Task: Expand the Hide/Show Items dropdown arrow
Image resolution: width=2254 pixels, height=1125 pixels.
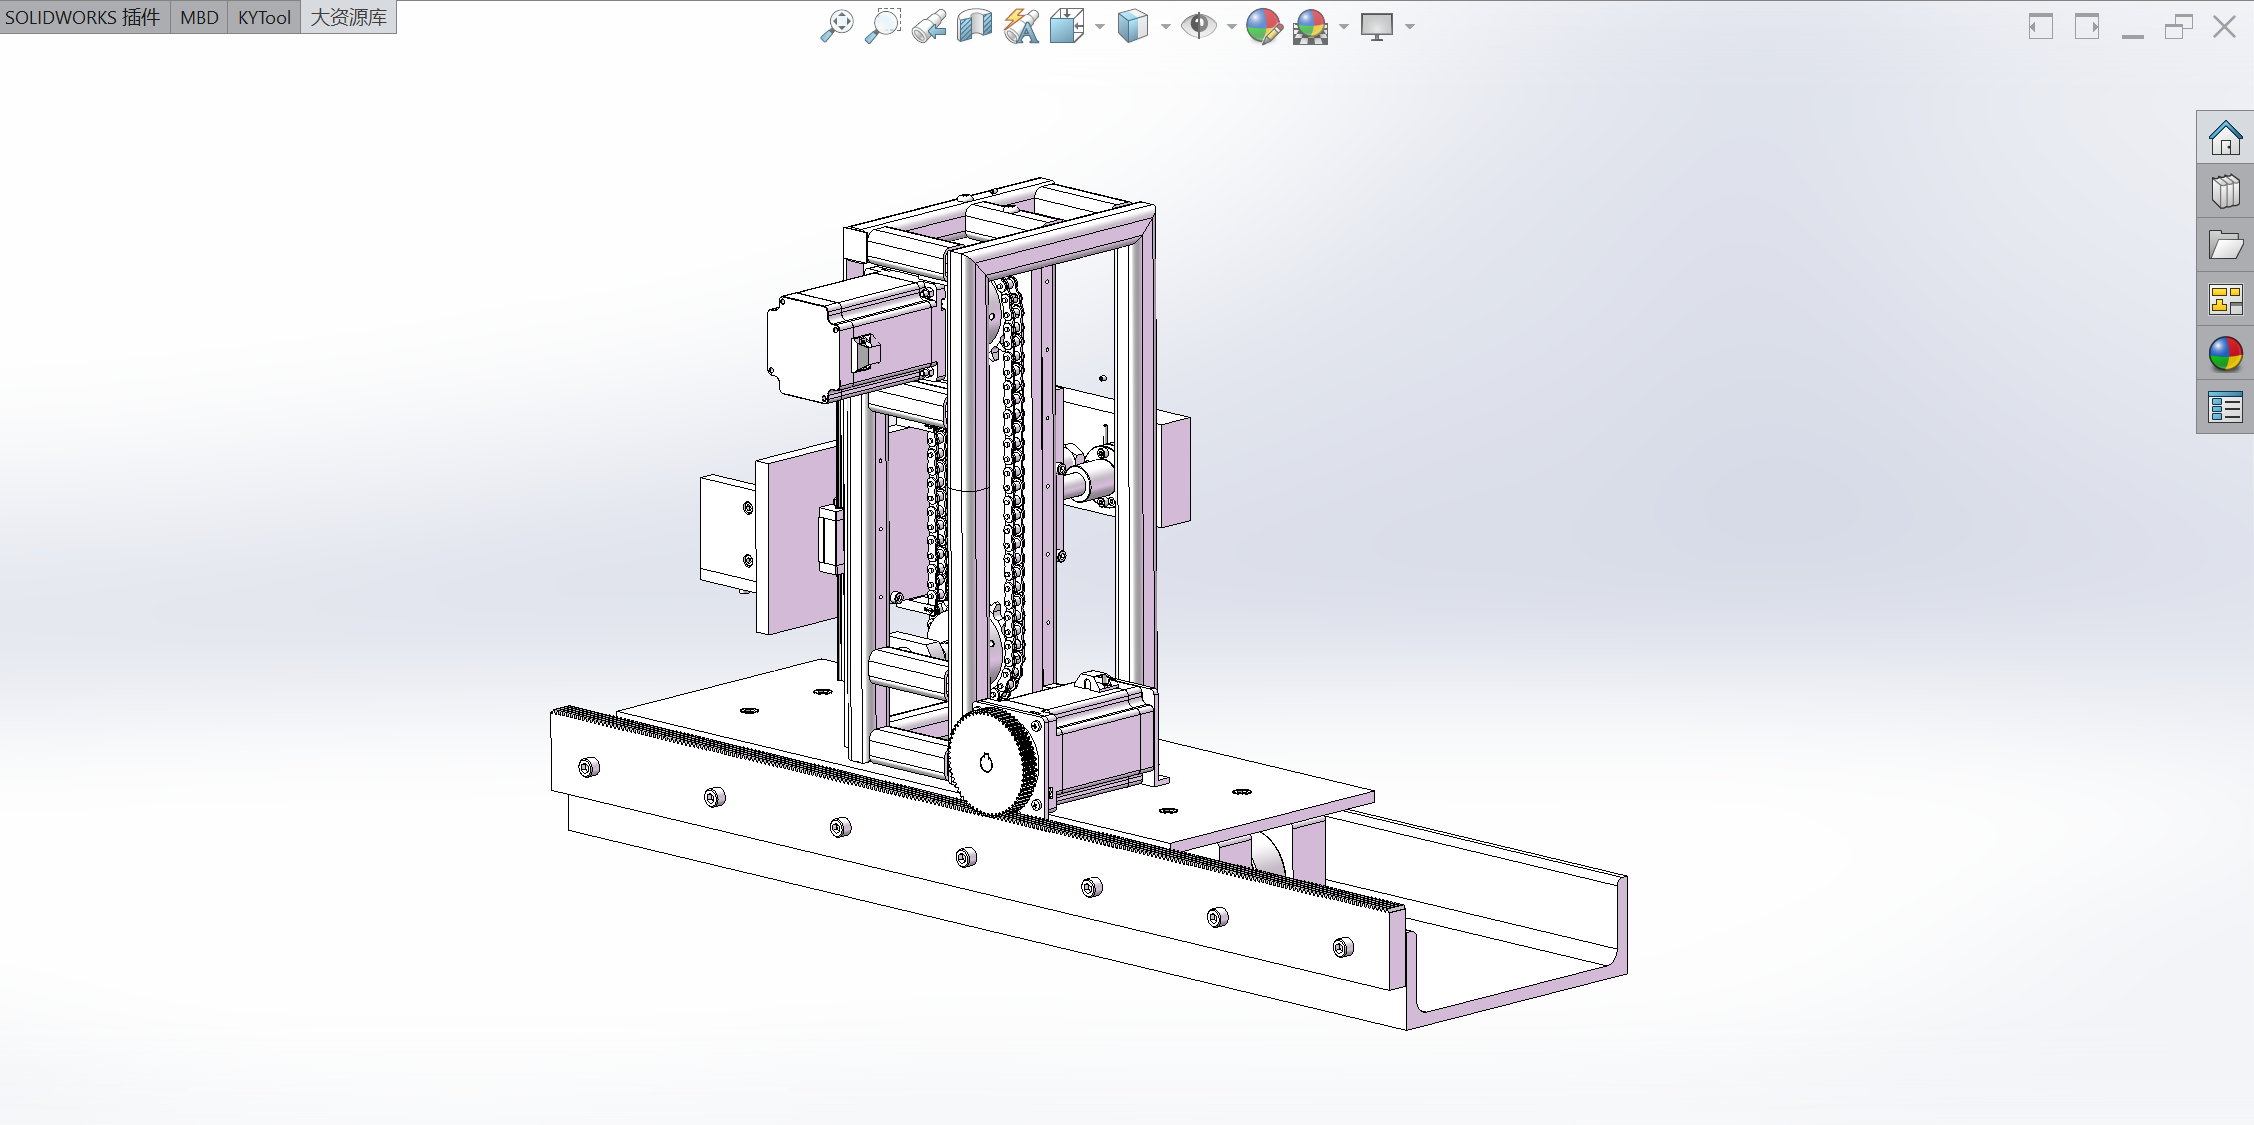Action: 1232,27
